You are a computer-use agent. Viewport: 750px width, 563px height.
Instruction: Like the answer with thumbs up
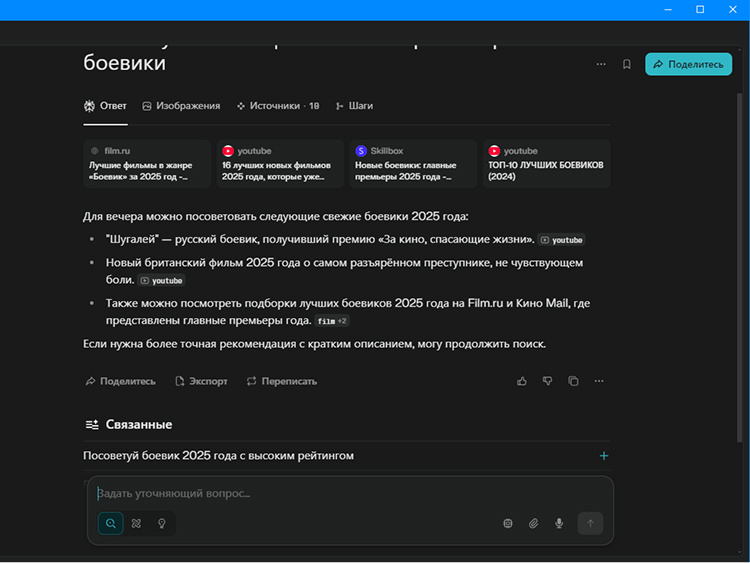tap(522, 381)
